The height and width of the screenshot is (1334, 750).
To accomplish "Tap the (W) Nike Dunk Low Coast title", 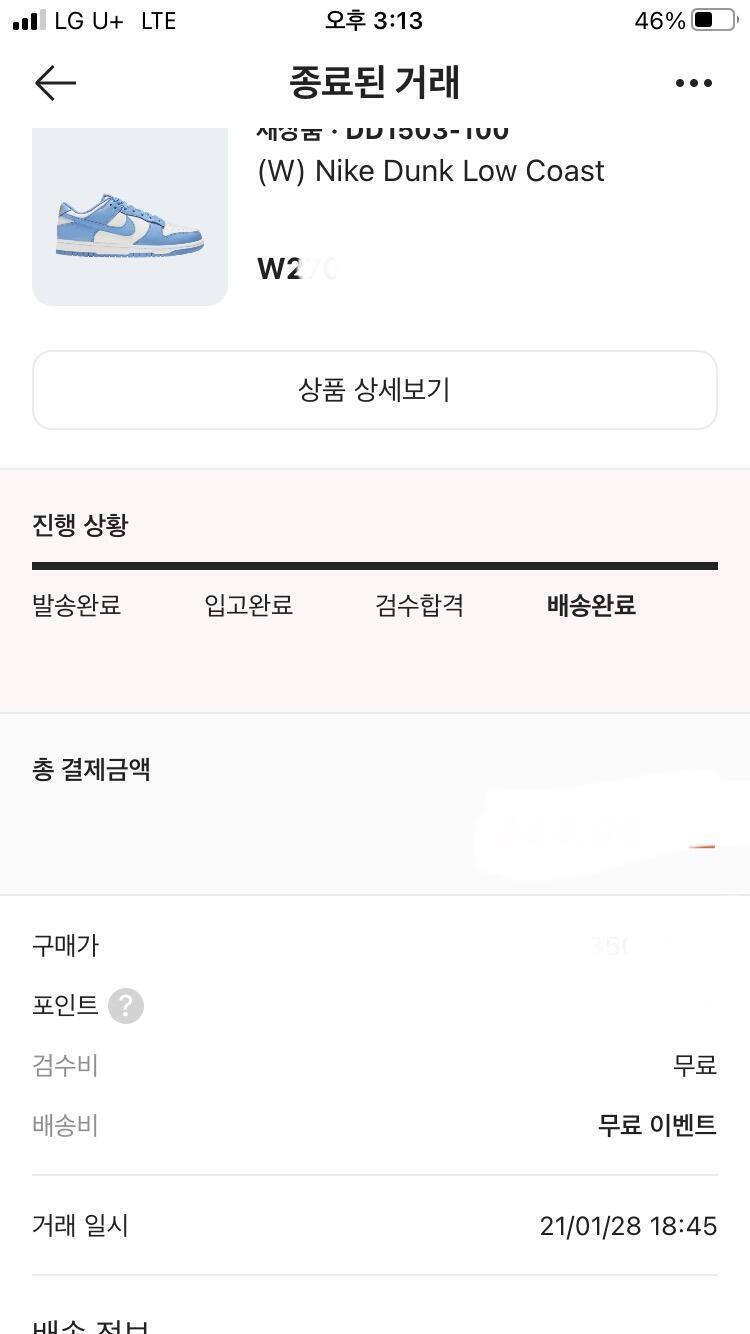I will pyautogui.click(x=430, y=171).
